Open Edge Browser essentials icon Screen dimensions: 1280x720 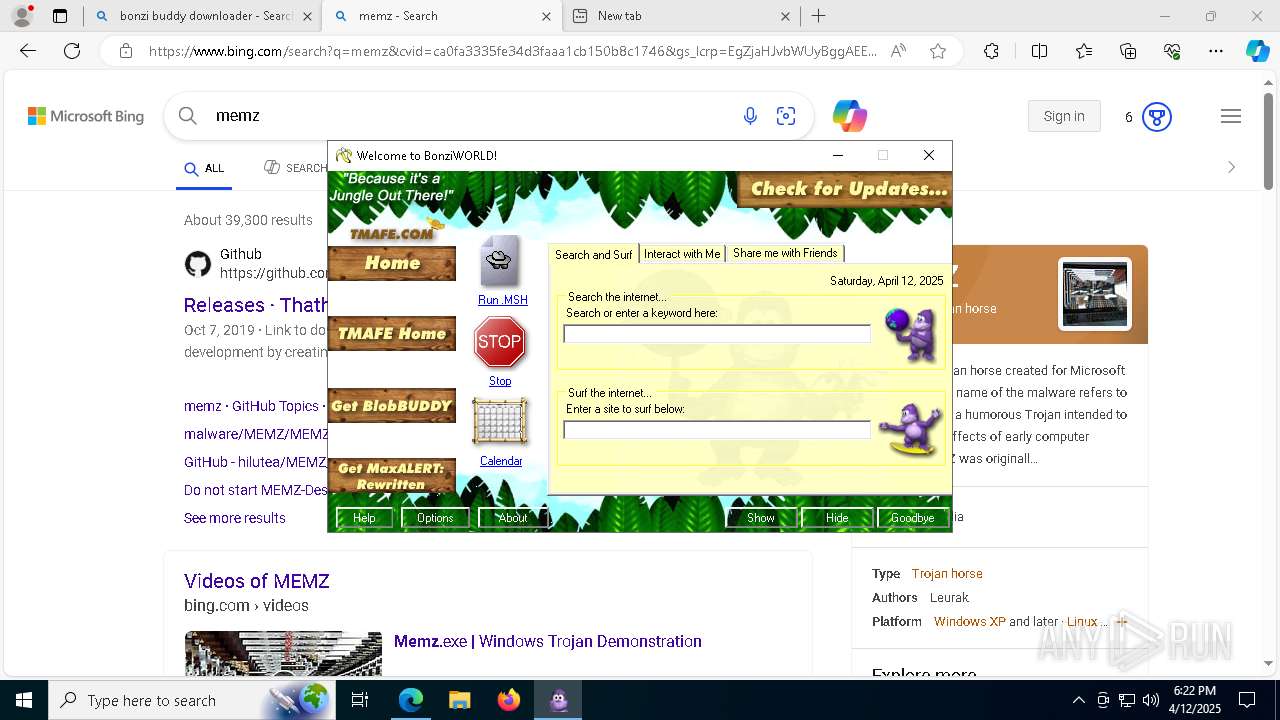tap(1172, 51)
